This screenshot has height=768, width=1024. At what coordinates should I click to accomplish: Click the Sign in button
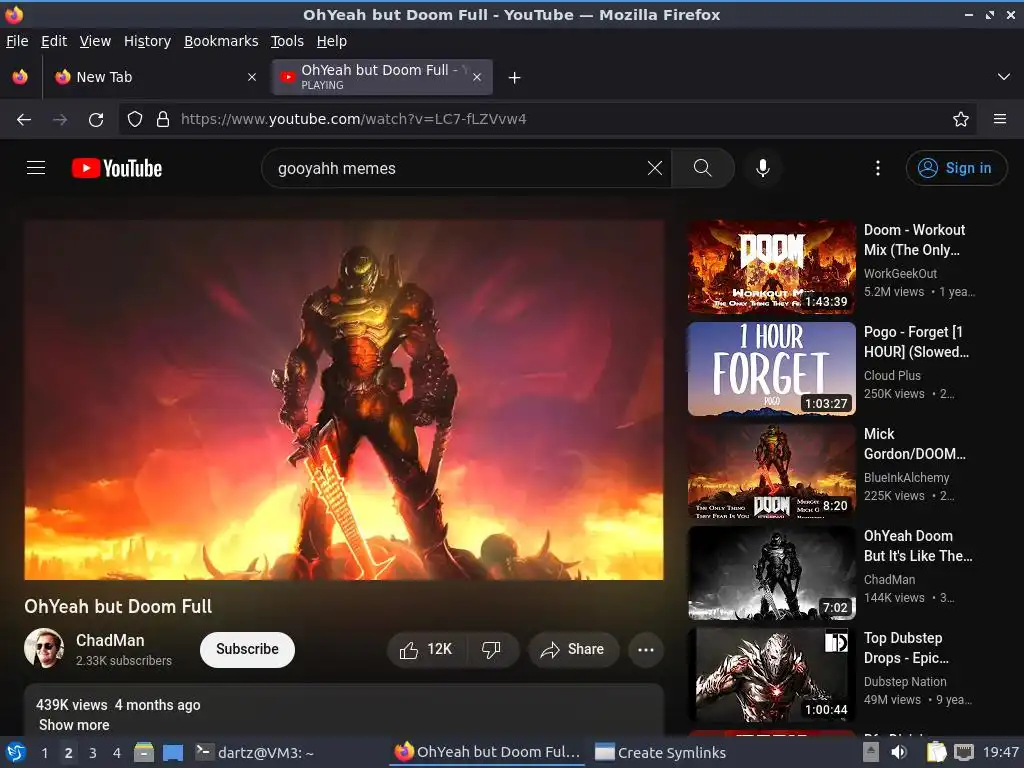956,168
